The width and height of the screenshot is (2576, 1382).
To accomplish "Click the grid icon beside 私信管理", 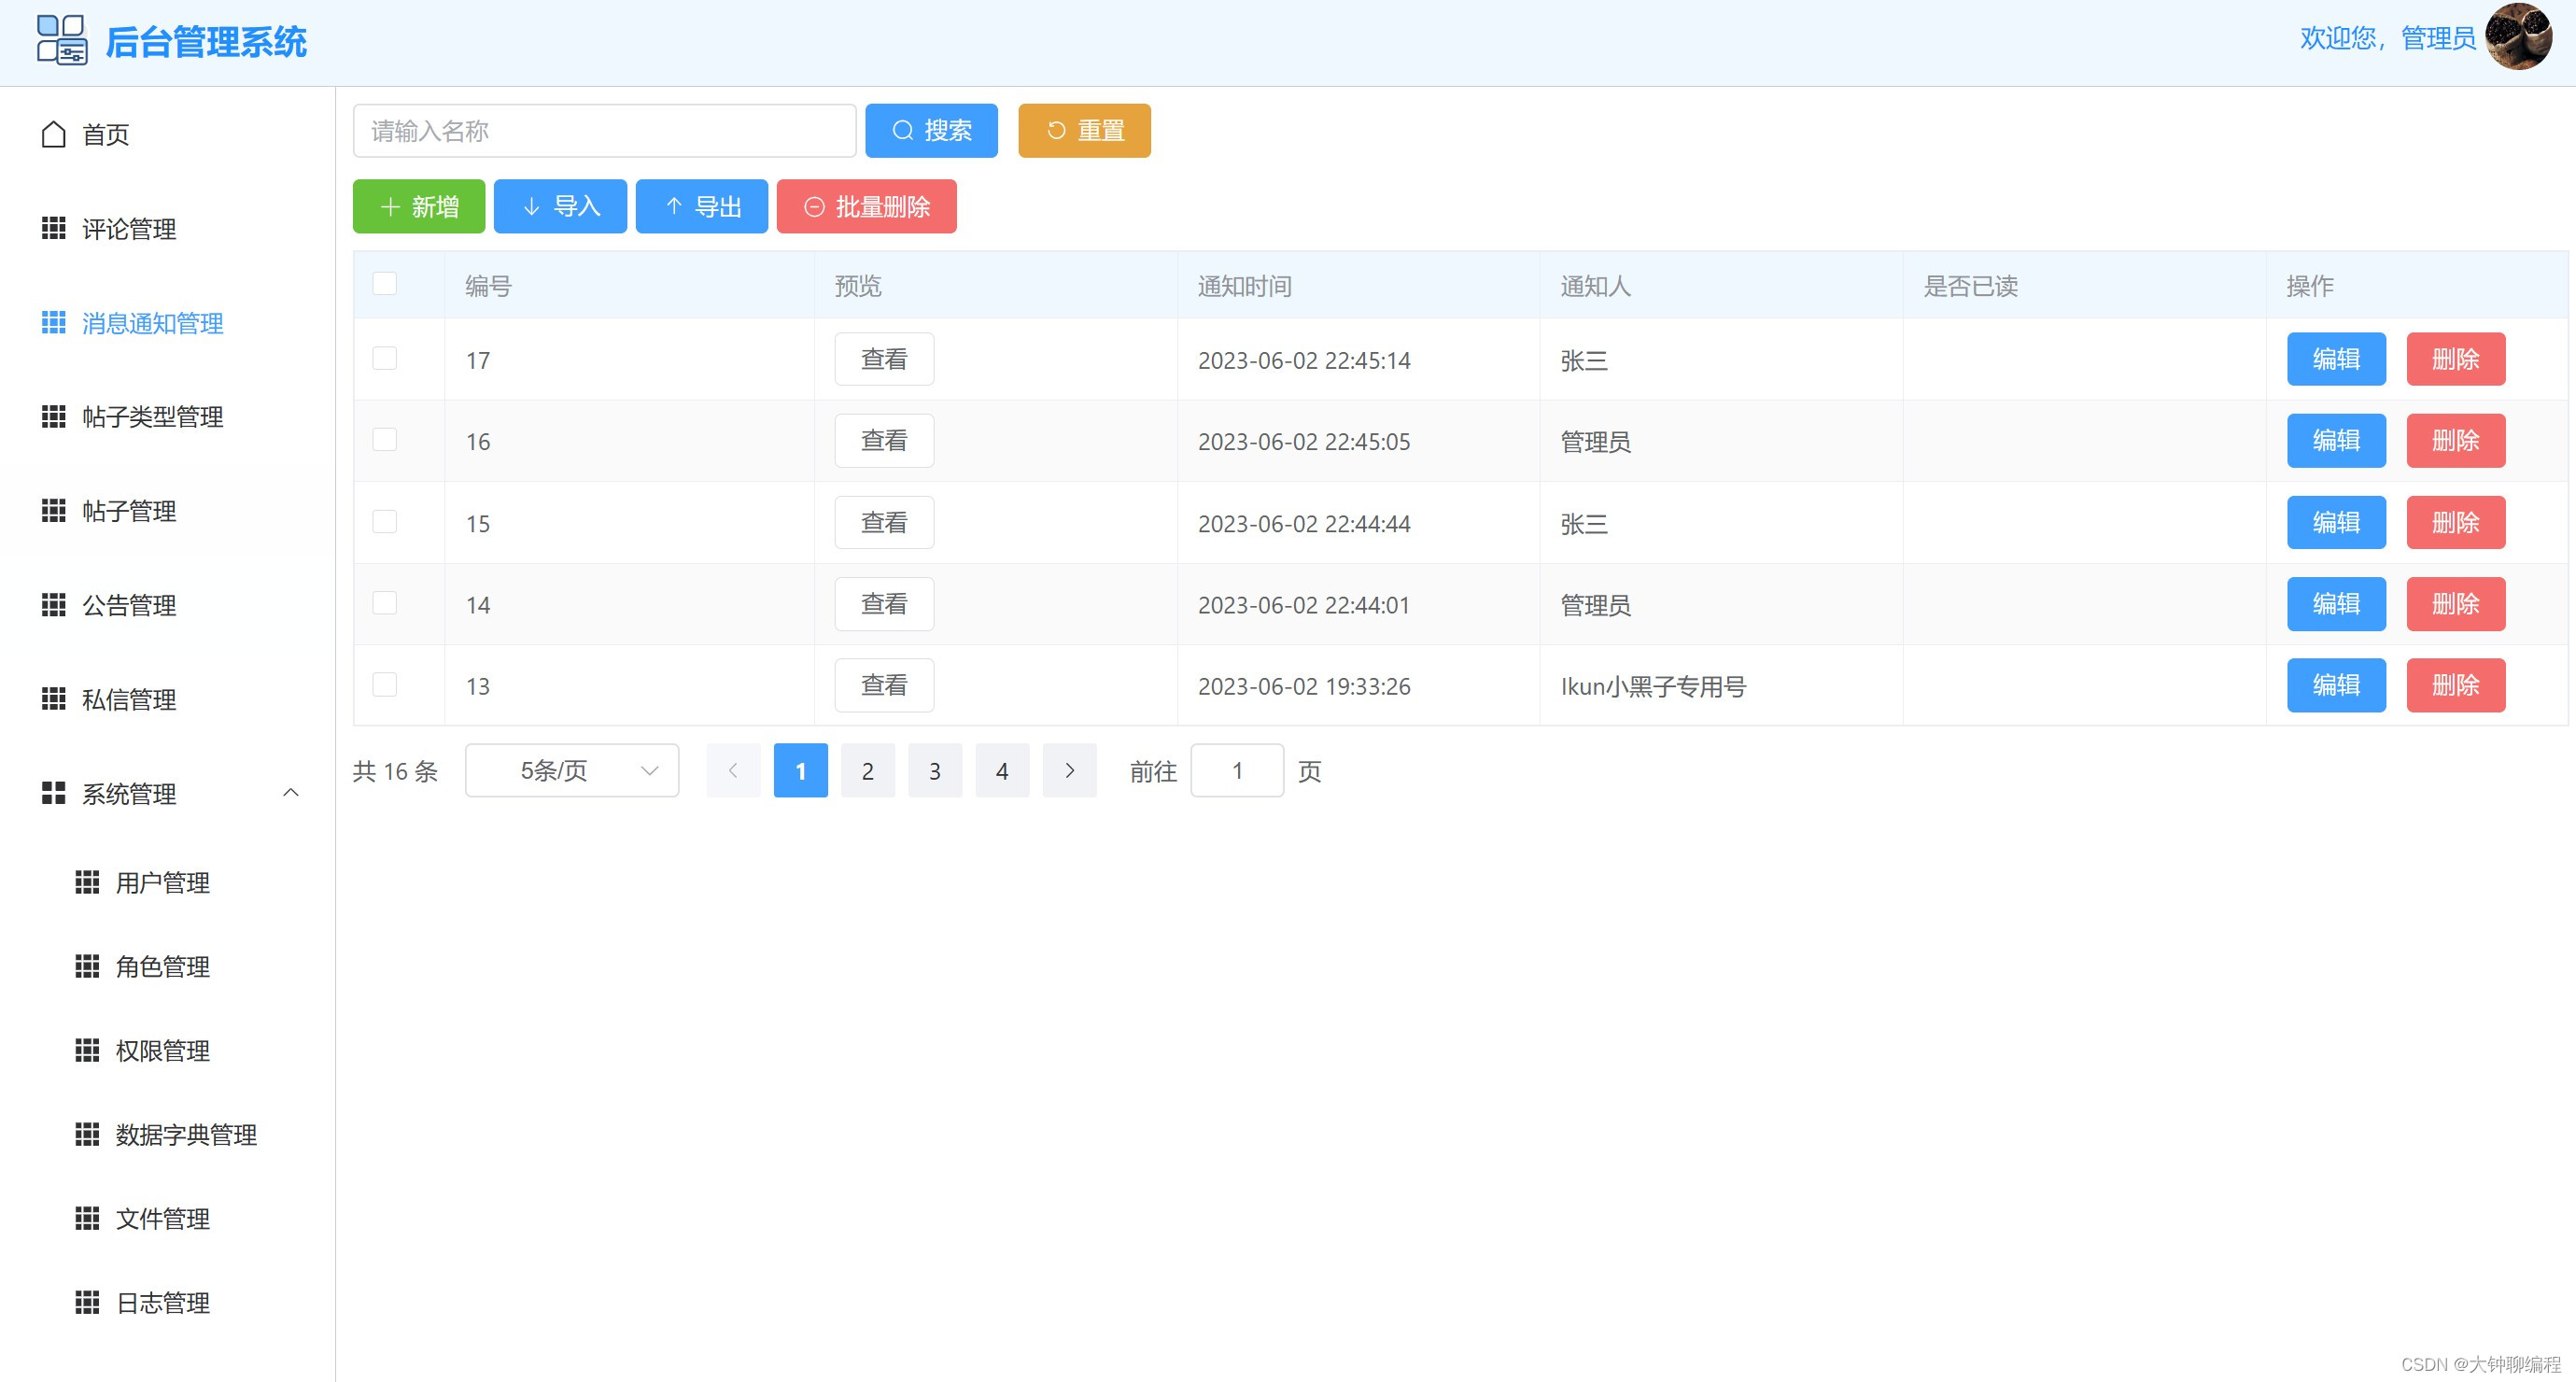I will (x=54, y=698).
